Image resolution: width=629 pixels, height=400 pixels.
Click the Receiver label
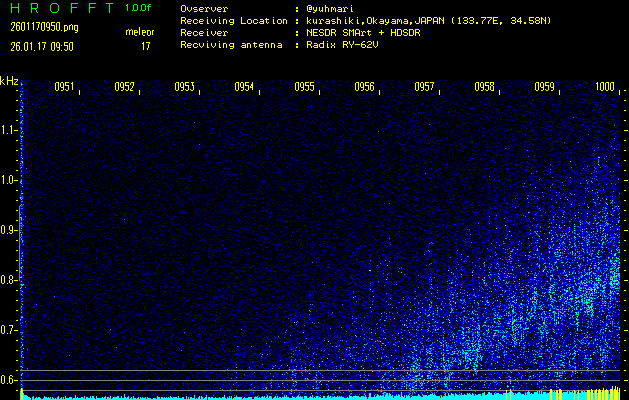coord(204,33)
